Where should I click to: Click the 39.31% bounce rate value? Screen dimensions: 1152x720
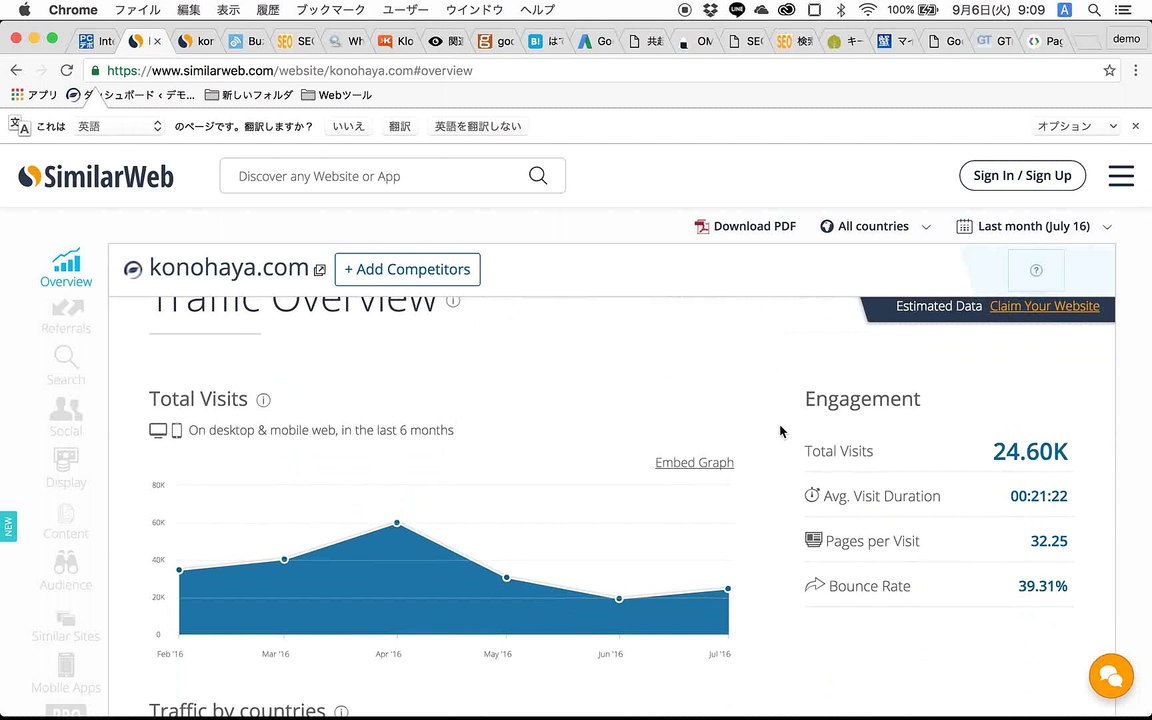[x=1043, y=586]
